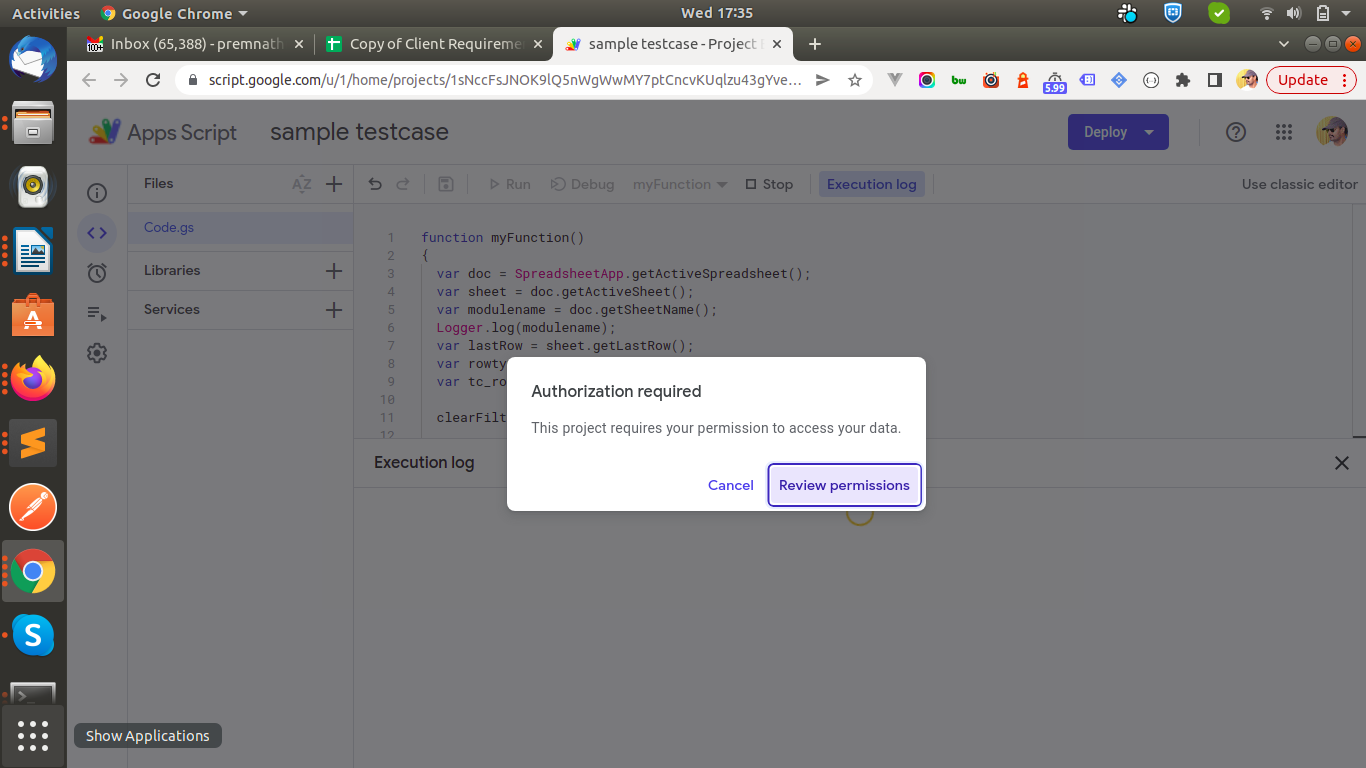Click the Redo arrow in editor toolbar
The height and width of the screenshot is (768, 1366).
pos(403,184)
